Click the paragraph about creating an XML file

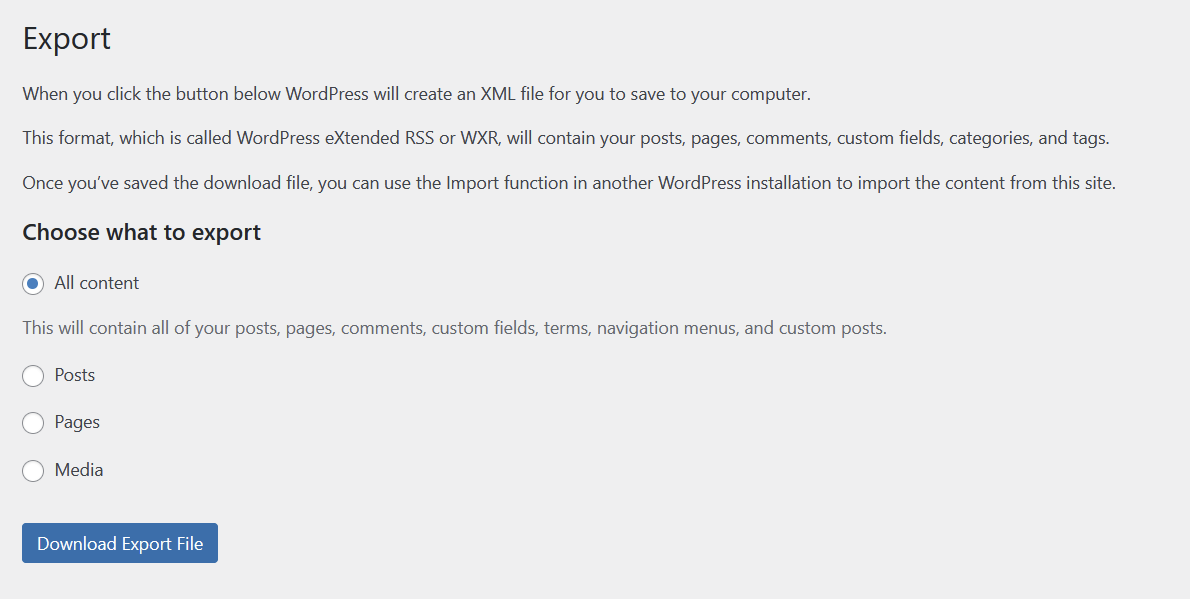[417, 94]
